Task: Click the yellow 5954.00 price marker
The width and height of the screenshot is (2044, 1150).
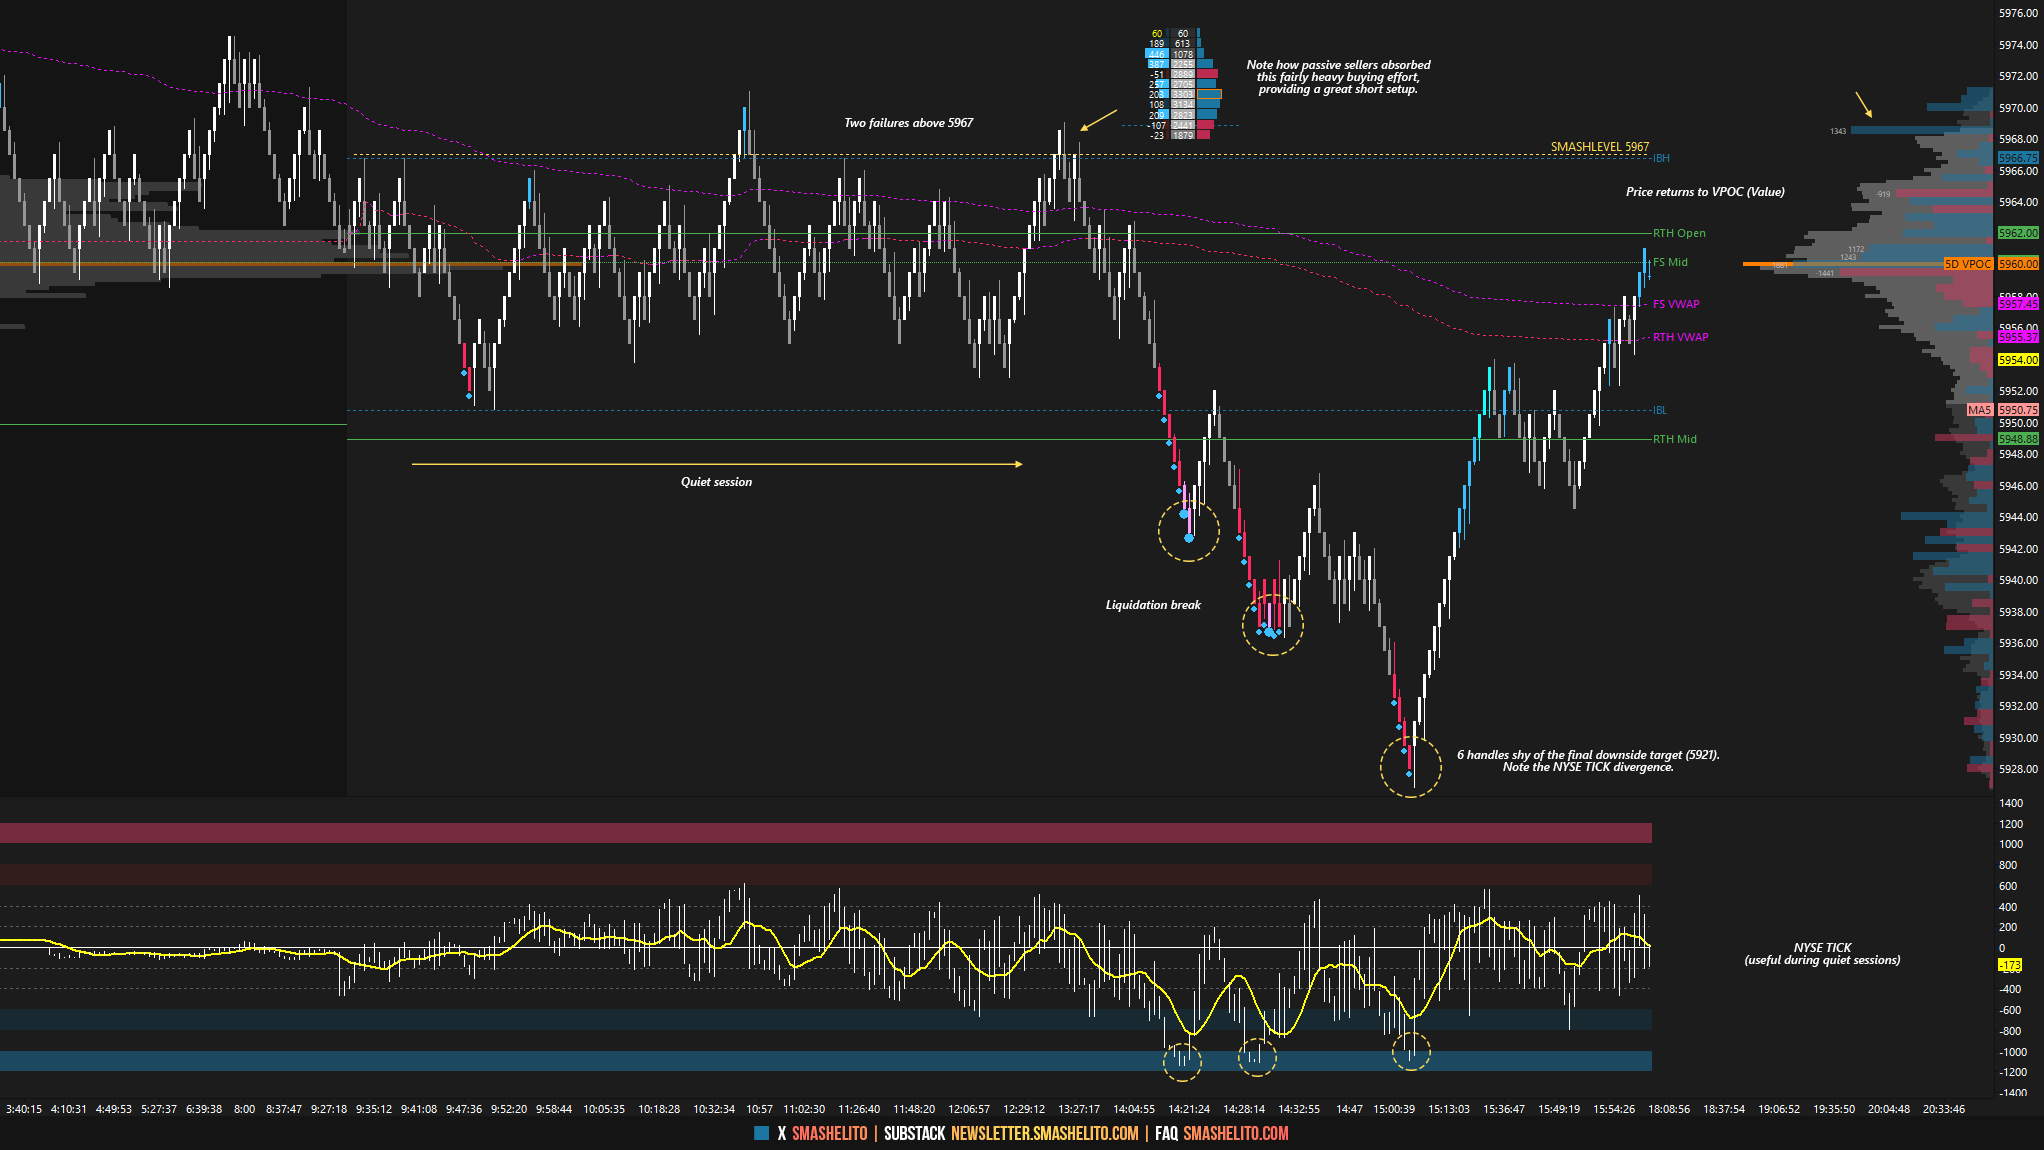Action: [x=2017, y=360]
